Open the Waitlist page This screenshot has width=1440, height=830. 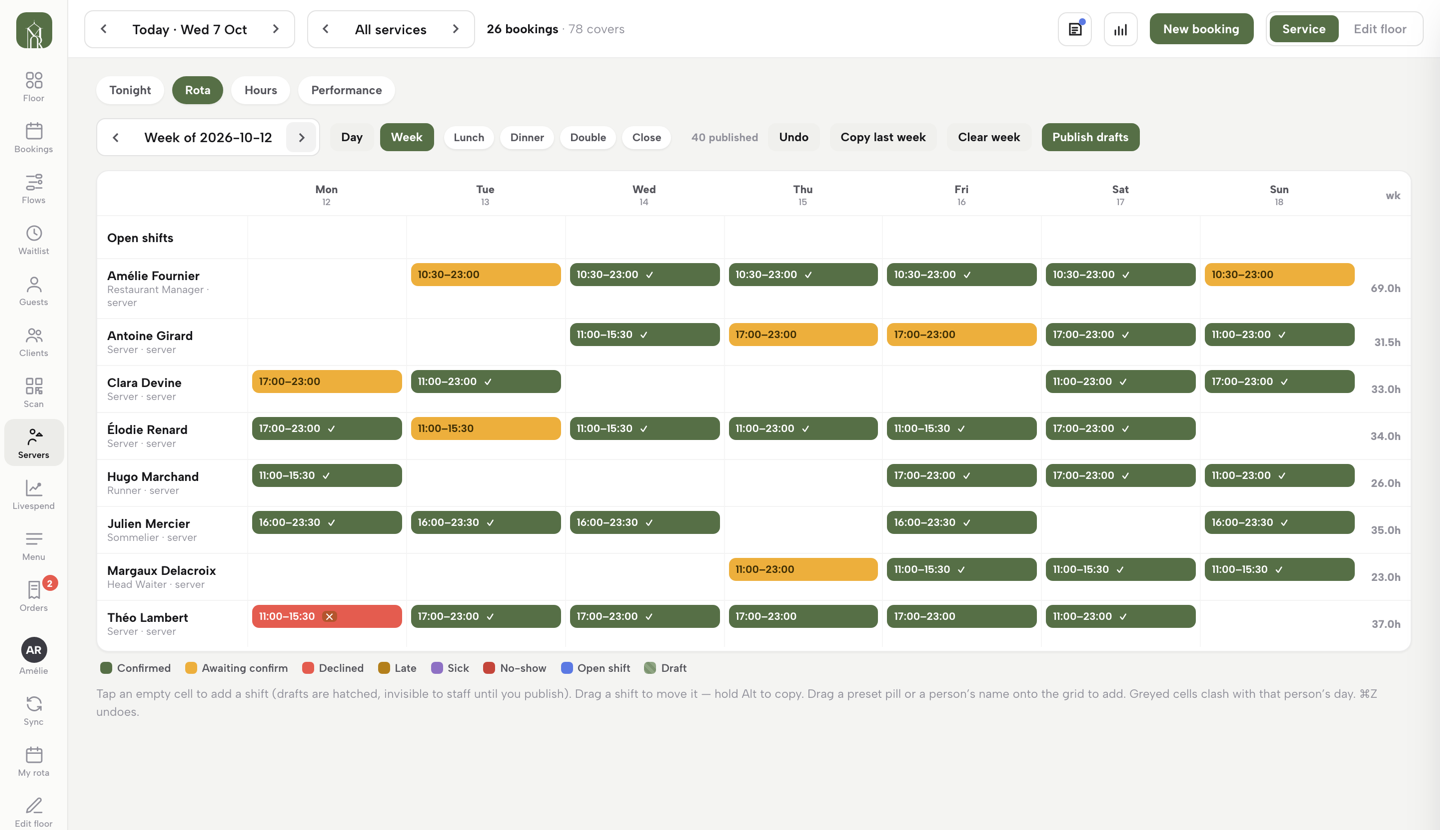tap(34, 239)
